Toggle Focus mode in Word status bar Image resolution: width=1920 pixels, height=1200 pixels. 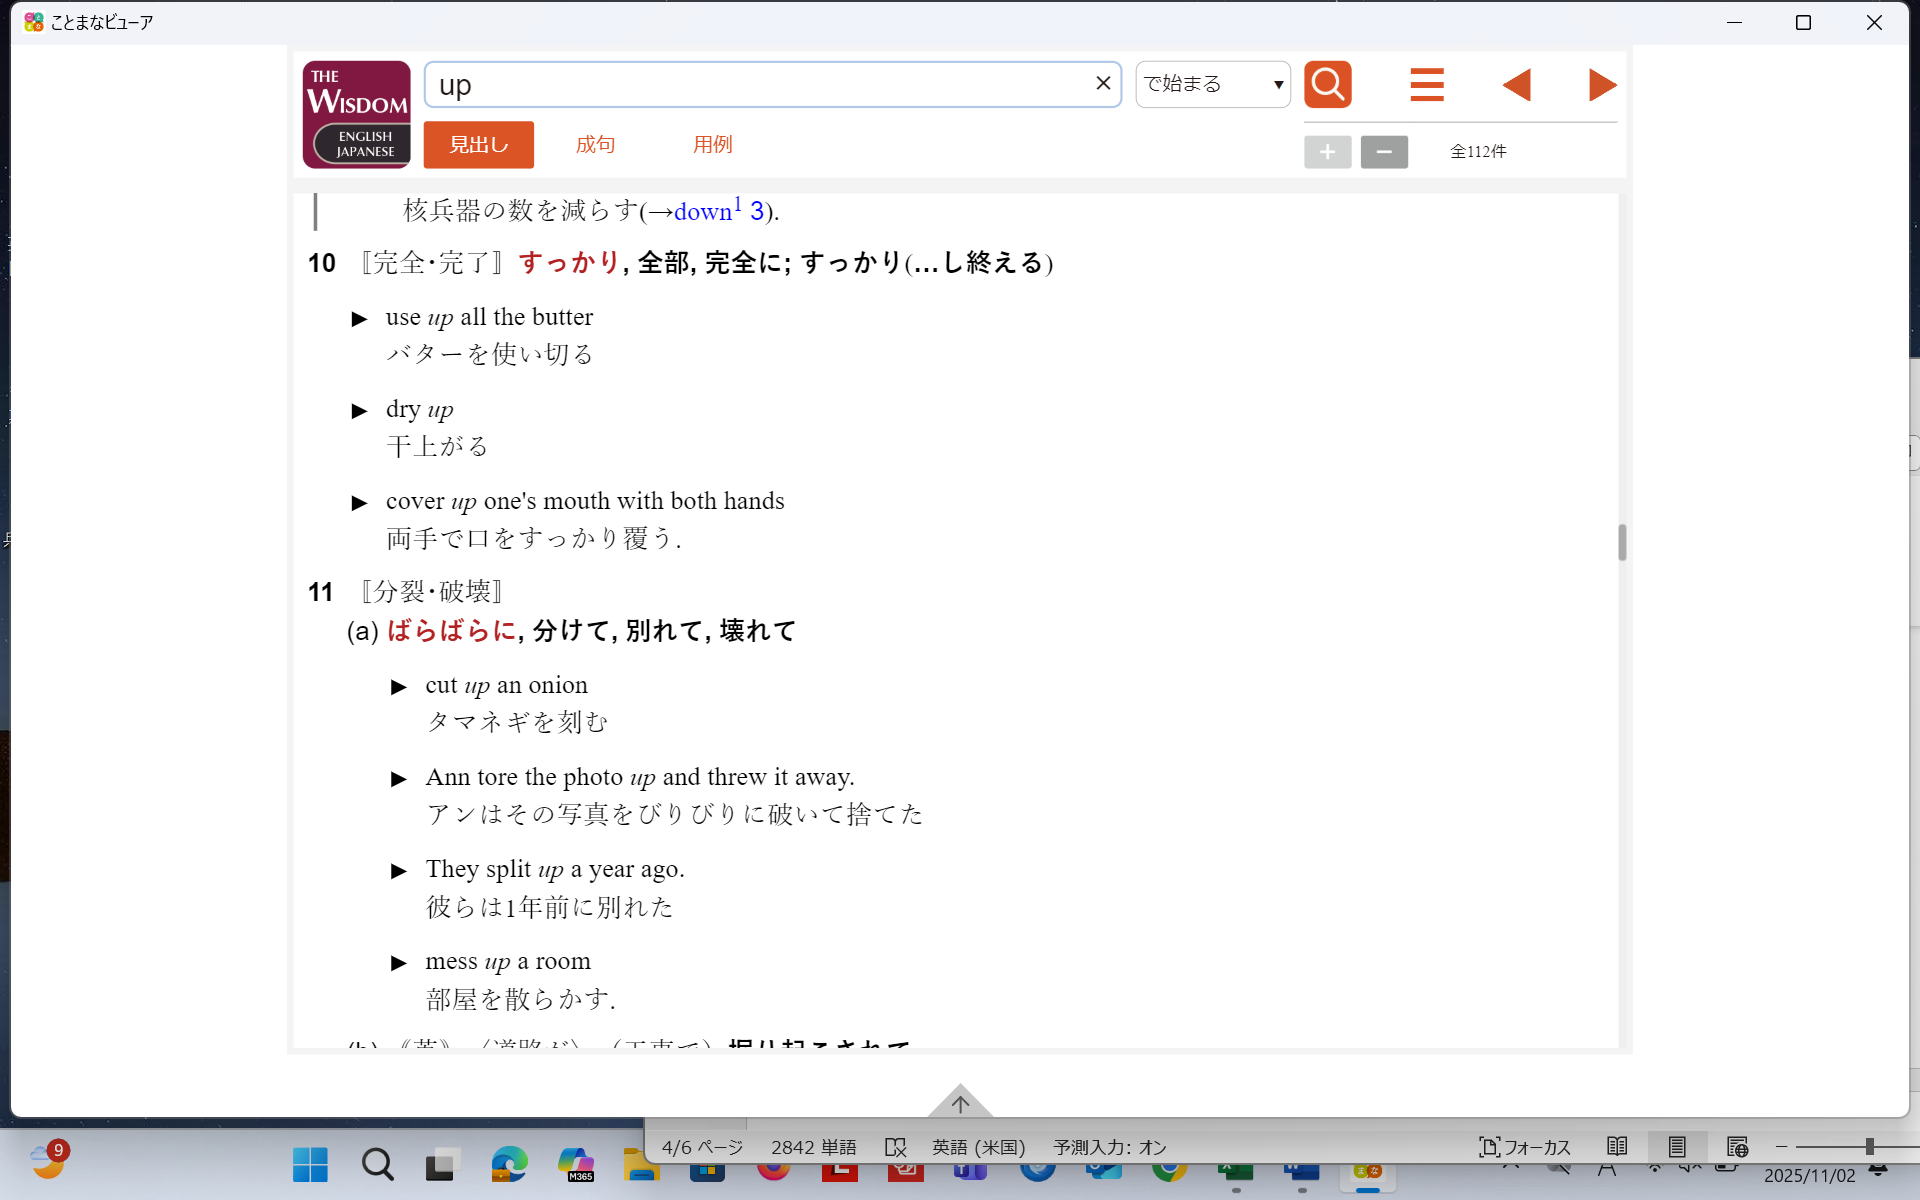[x=1525, y=1147]
